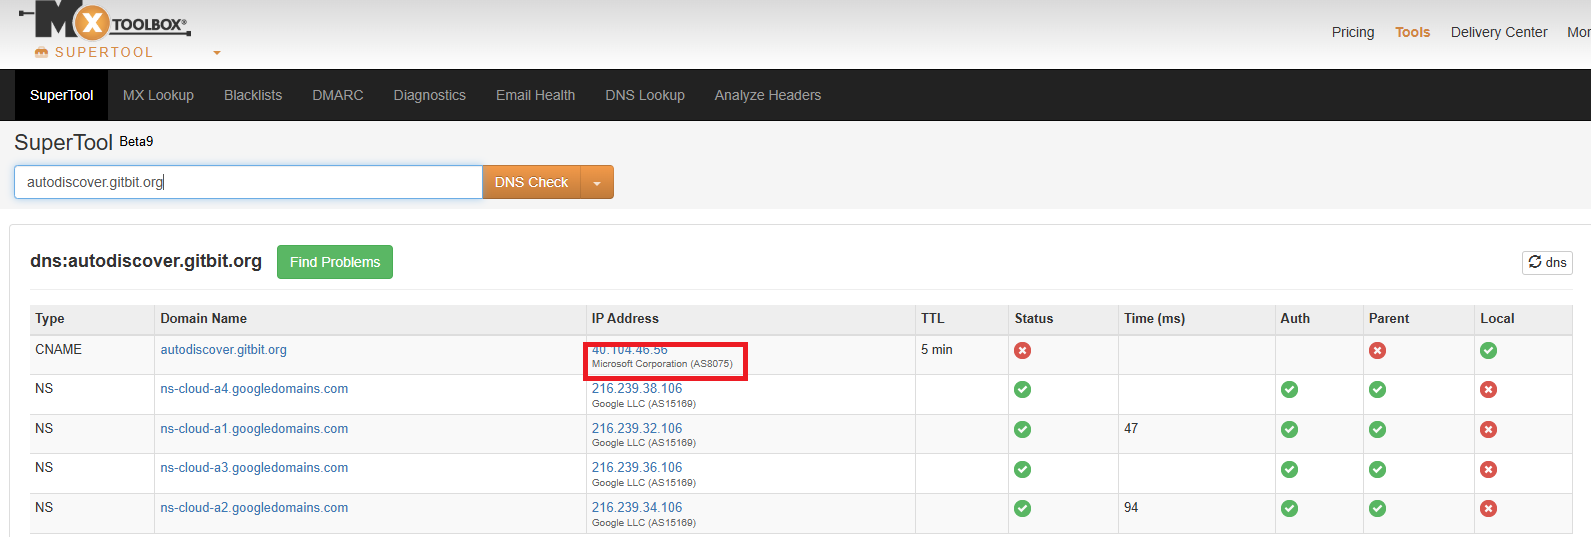Click ns-cloud-a4 row green Auth icon
Viewport: 1591px width, 537px height.
[1289, 389]
